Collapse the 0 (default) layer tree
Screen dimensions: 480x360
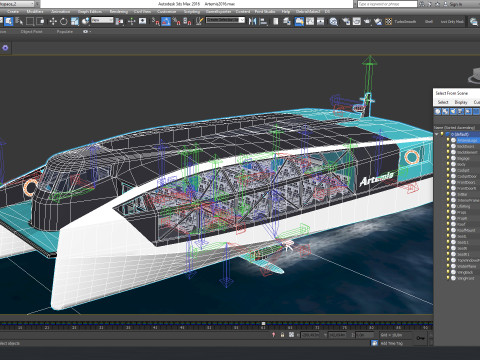pyautogui.click(x=437, y=134)
